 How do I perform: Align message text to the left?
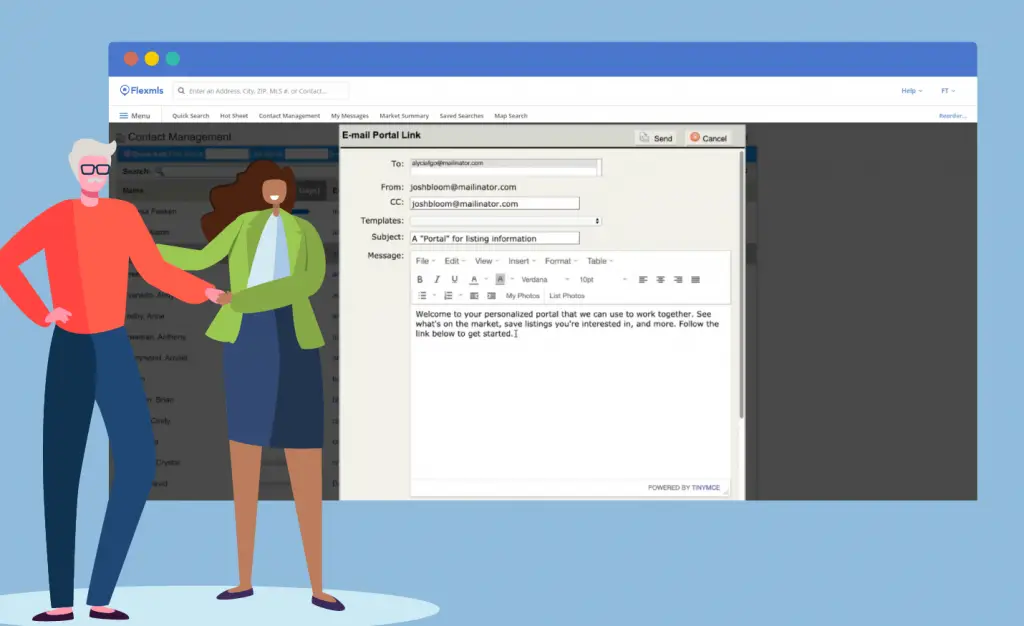pos(643,280)
